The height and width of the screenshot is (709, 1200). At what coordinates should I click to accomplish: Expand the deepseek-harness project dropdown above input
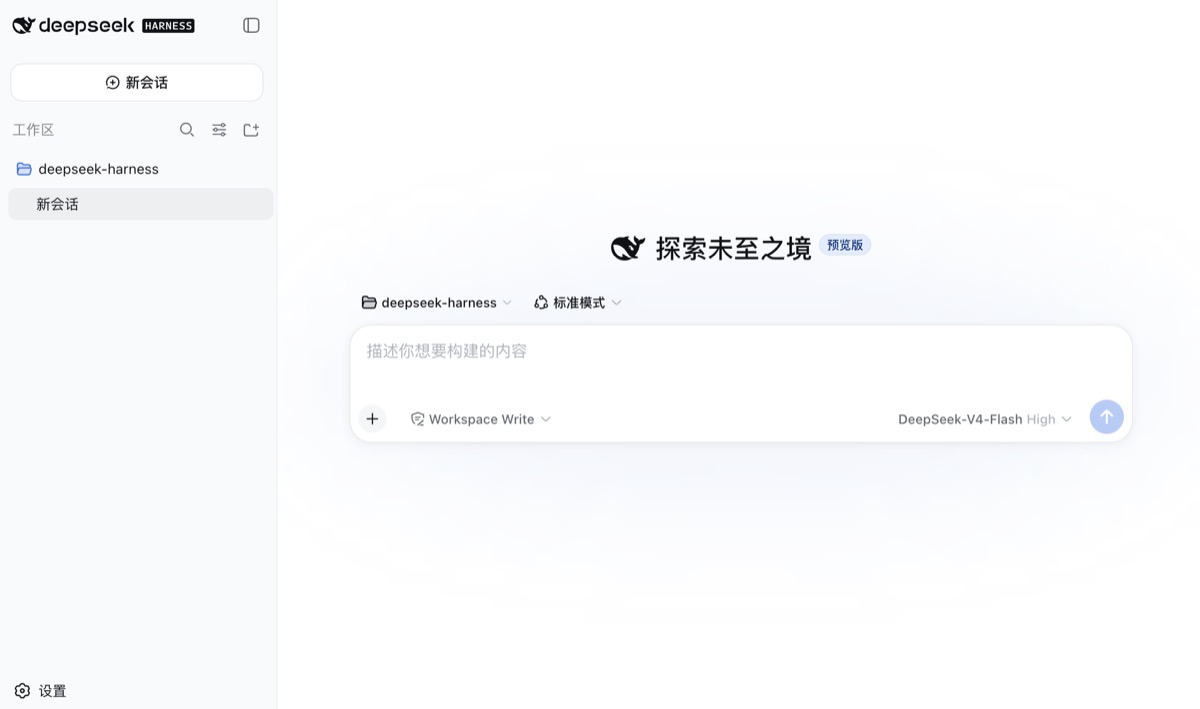[x=437, y=303]
